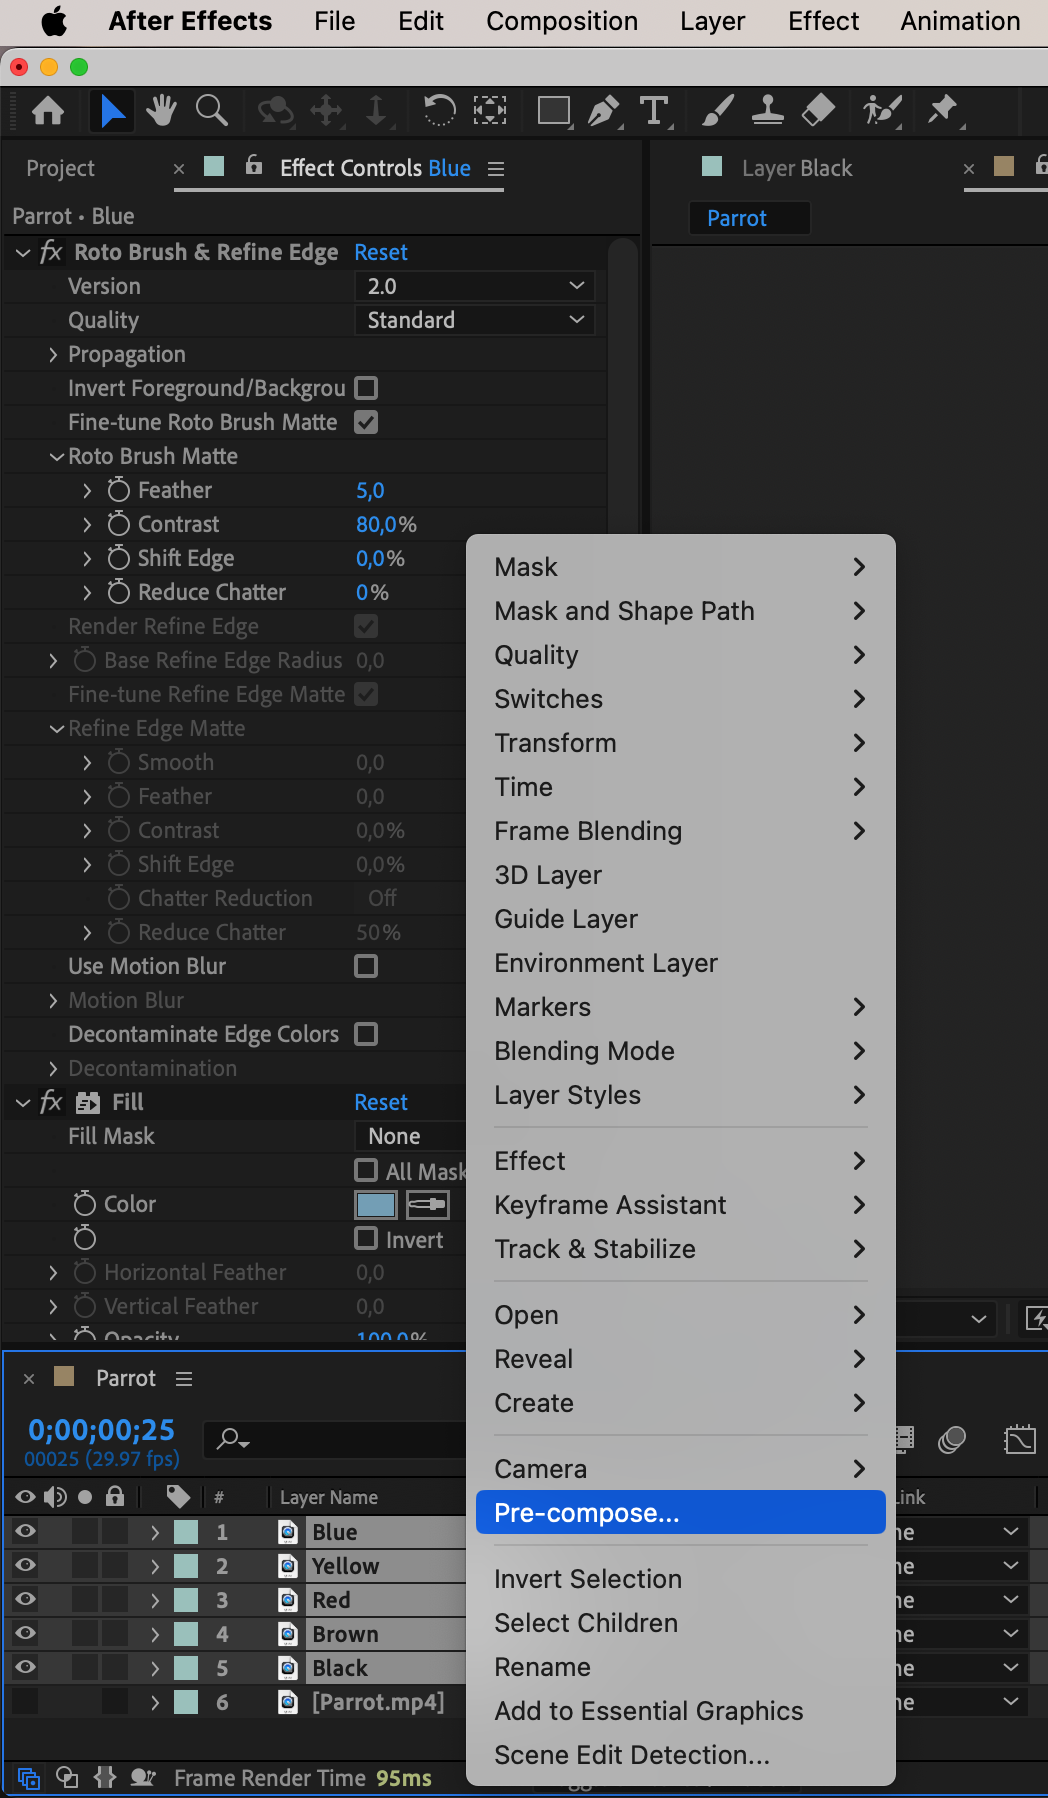Viewport: 1048px width, 1798px height.
Task: Collapse the Roto Brush & Refine Edge effect
Action: [x=23, y=253]
